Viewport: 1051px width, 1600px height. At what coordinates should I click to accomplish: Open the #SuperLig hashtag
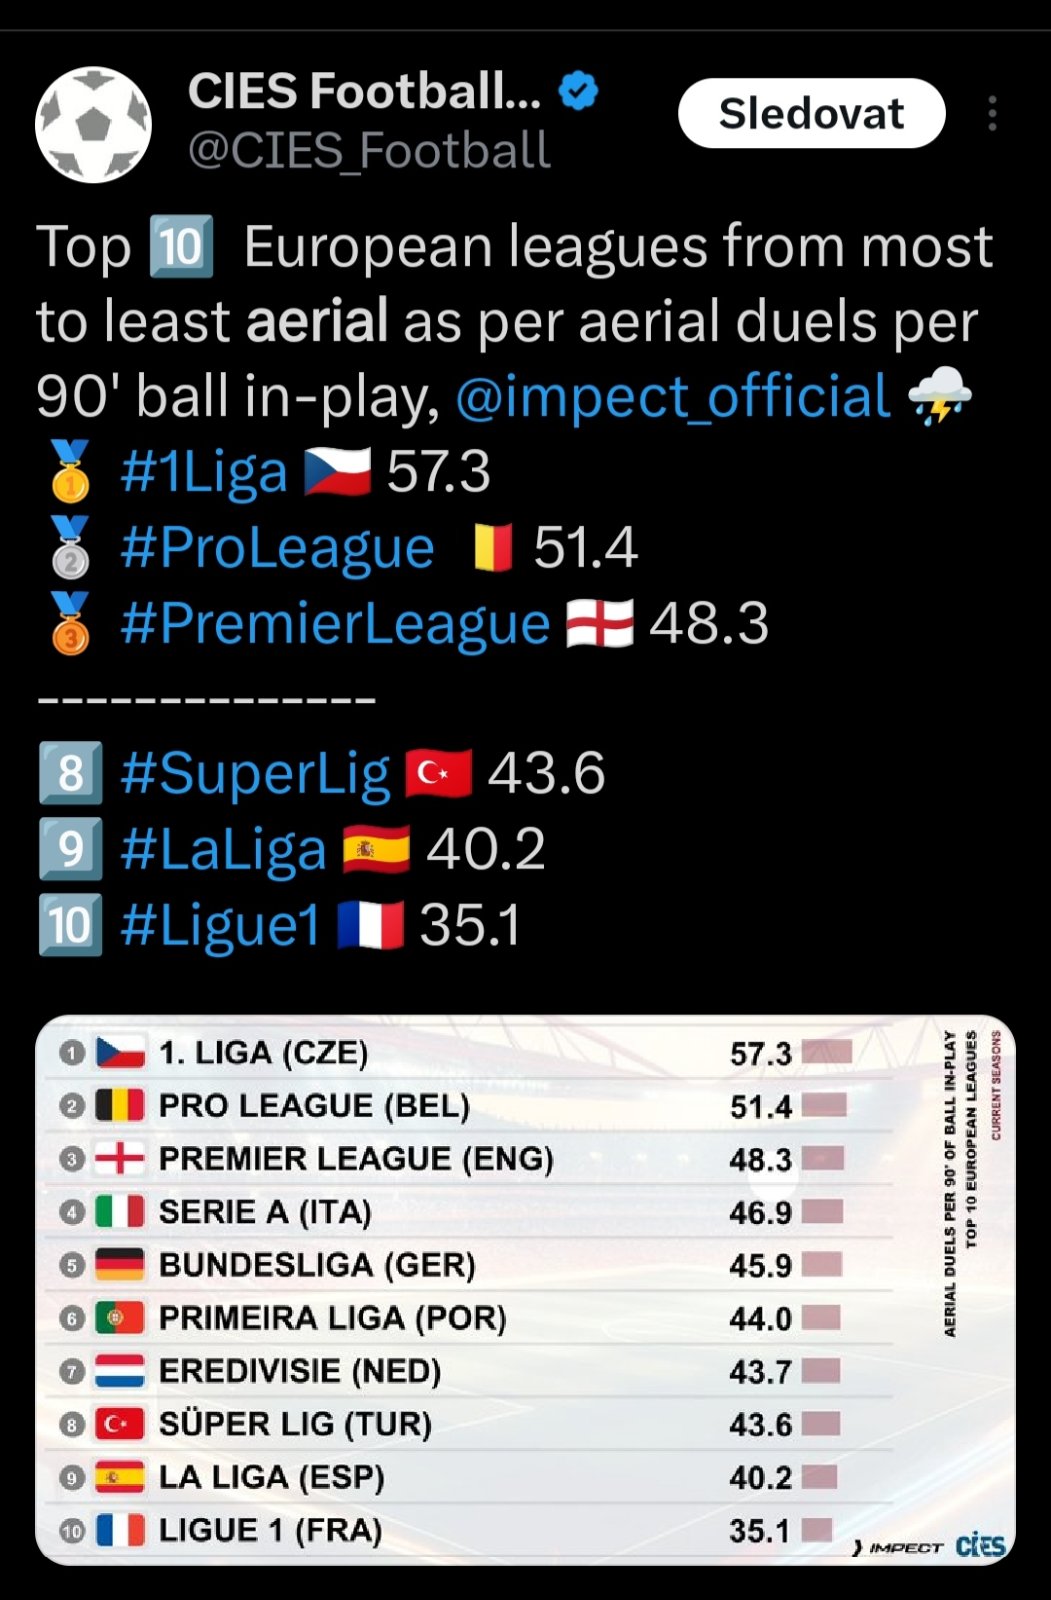pyautogui.click(x=255, y=774)
